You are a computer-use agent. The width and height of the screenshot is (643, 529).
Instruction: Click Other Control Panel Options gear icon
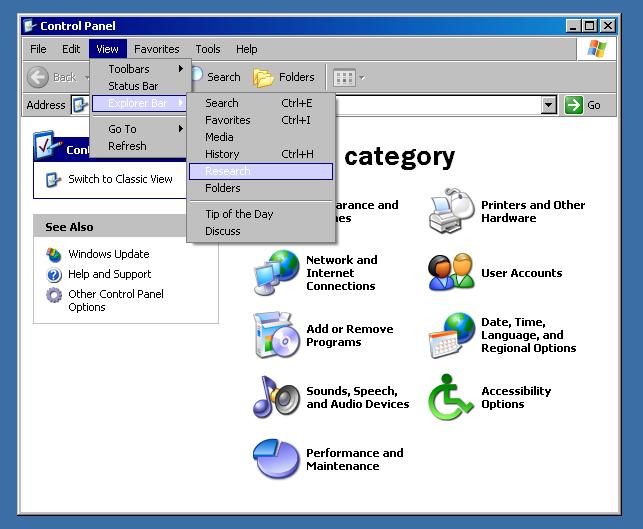point(54,294)
